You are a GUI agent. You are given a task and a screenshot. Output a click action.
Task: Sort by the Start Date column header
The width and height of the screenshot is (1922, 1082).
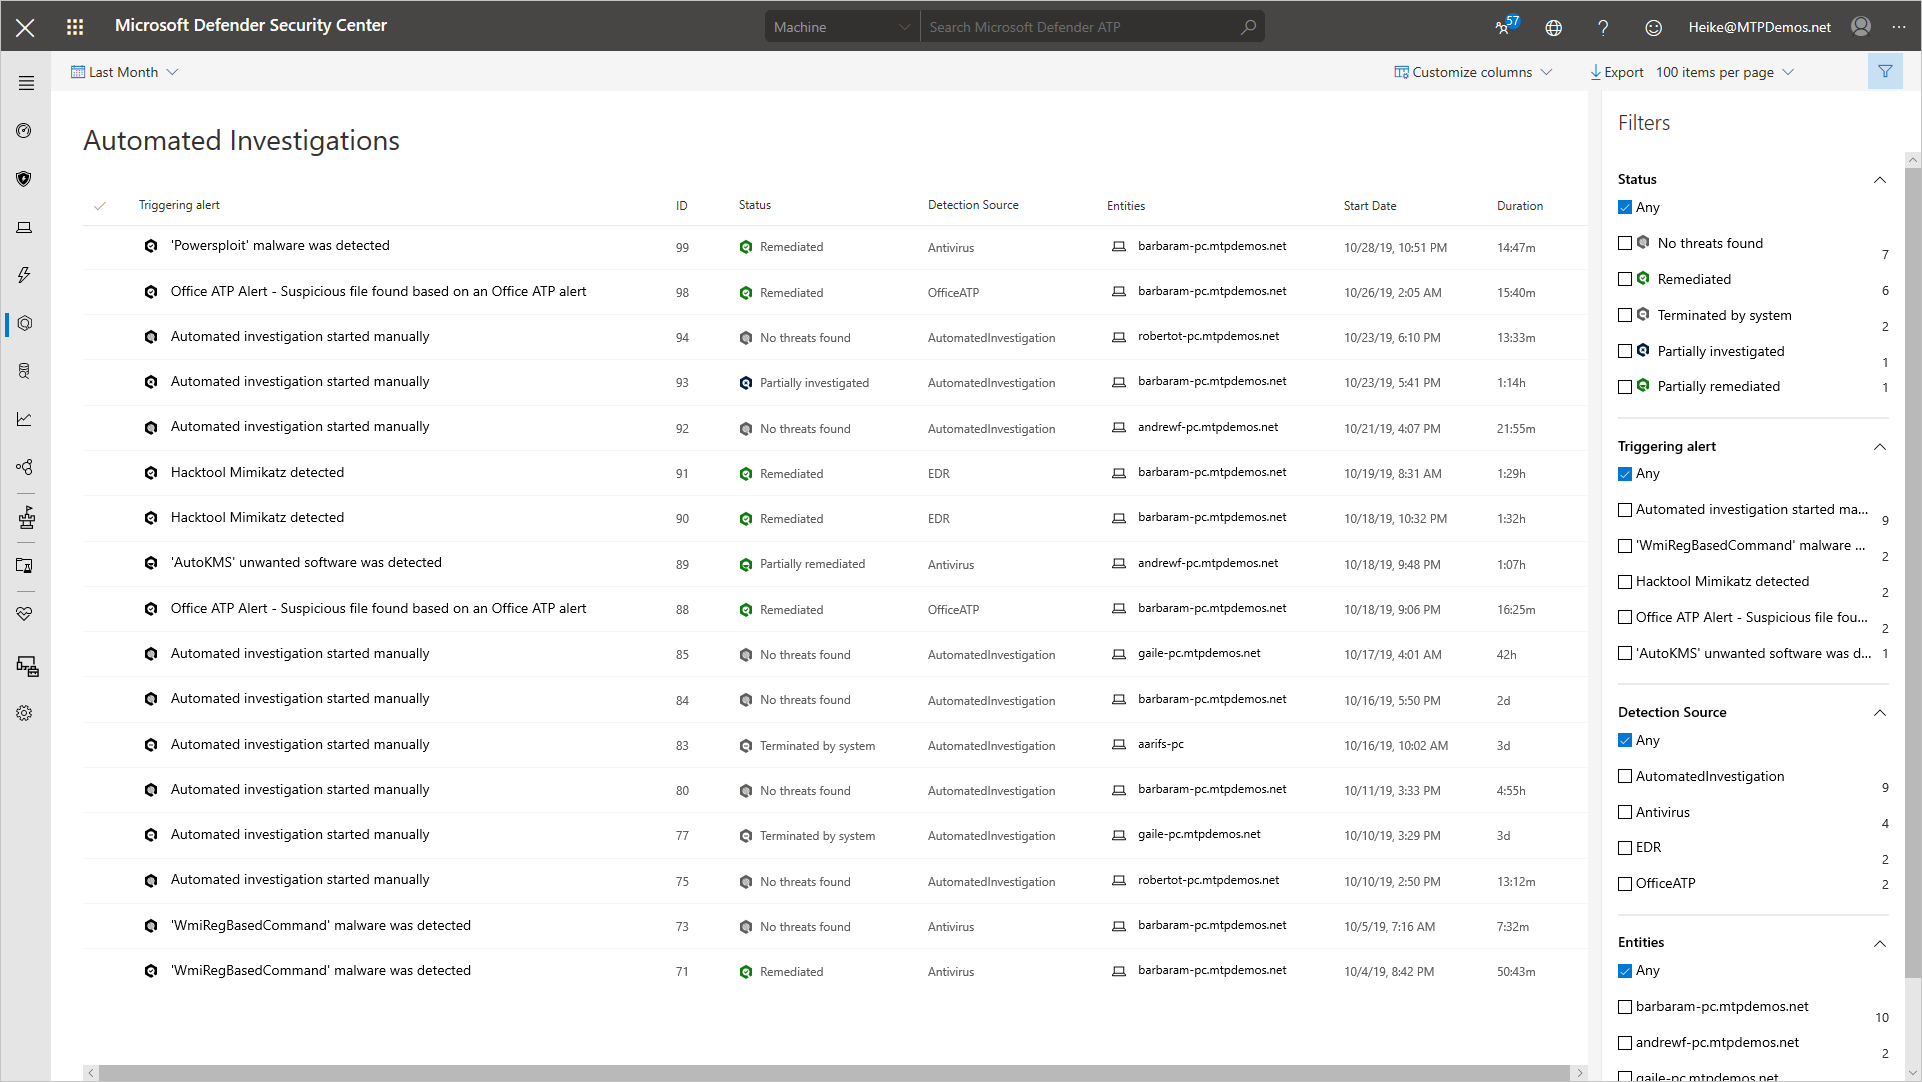click(1370, 206)
